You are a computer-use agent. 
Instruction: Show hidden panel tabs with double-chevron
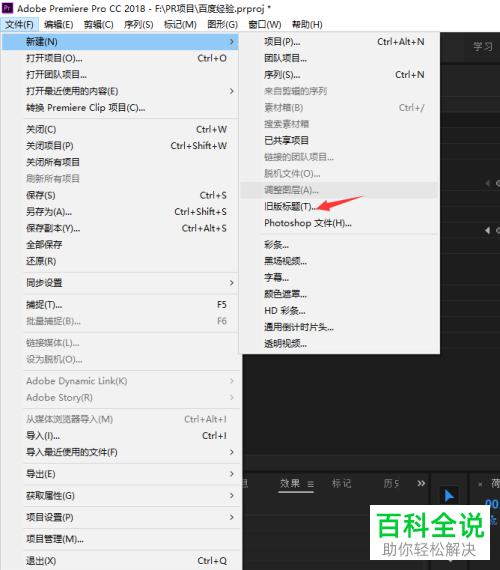pyautogui.click(x=421, y=483)
